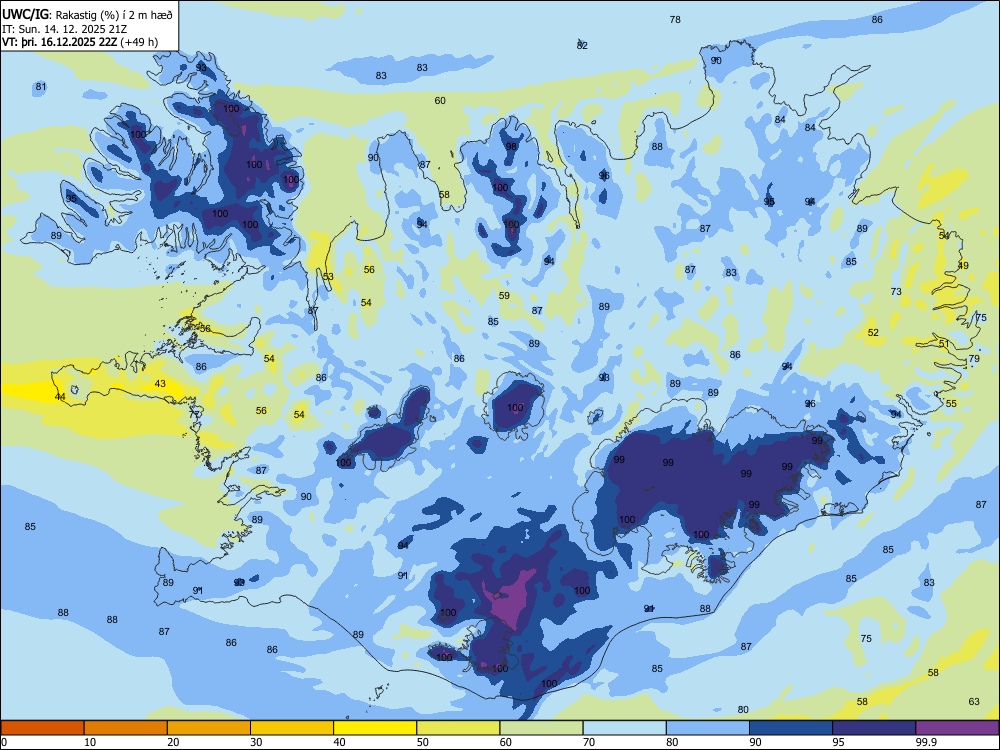Click the indigo 95–99.9 legend swatch
Screen dimensions: 1000x750
click(874, 728)
